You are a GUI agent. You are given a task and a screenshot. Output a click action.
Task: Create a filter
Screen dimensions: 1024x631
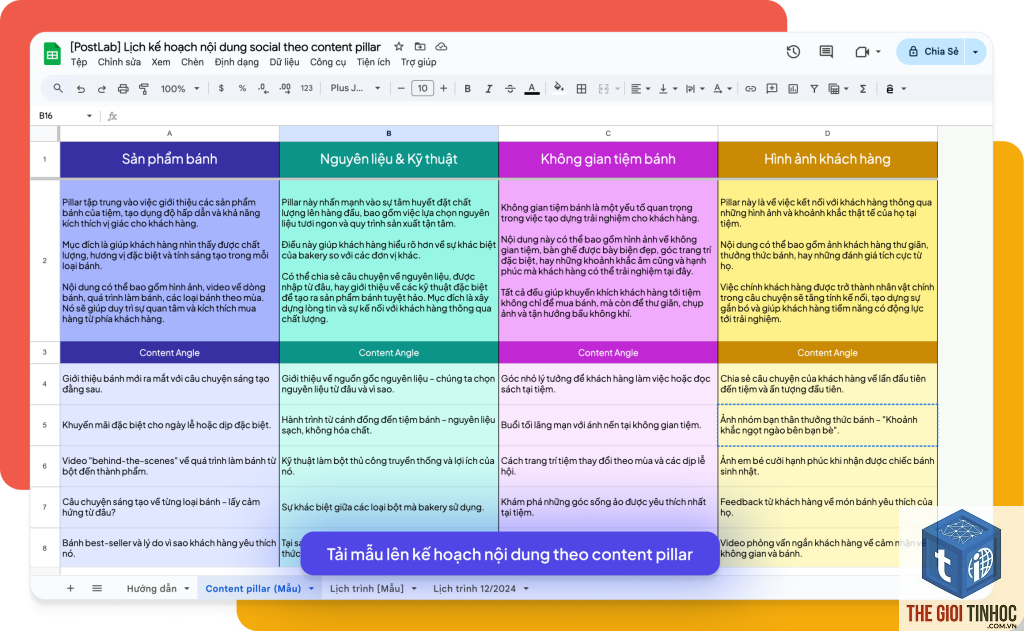(x=814, y=89)
